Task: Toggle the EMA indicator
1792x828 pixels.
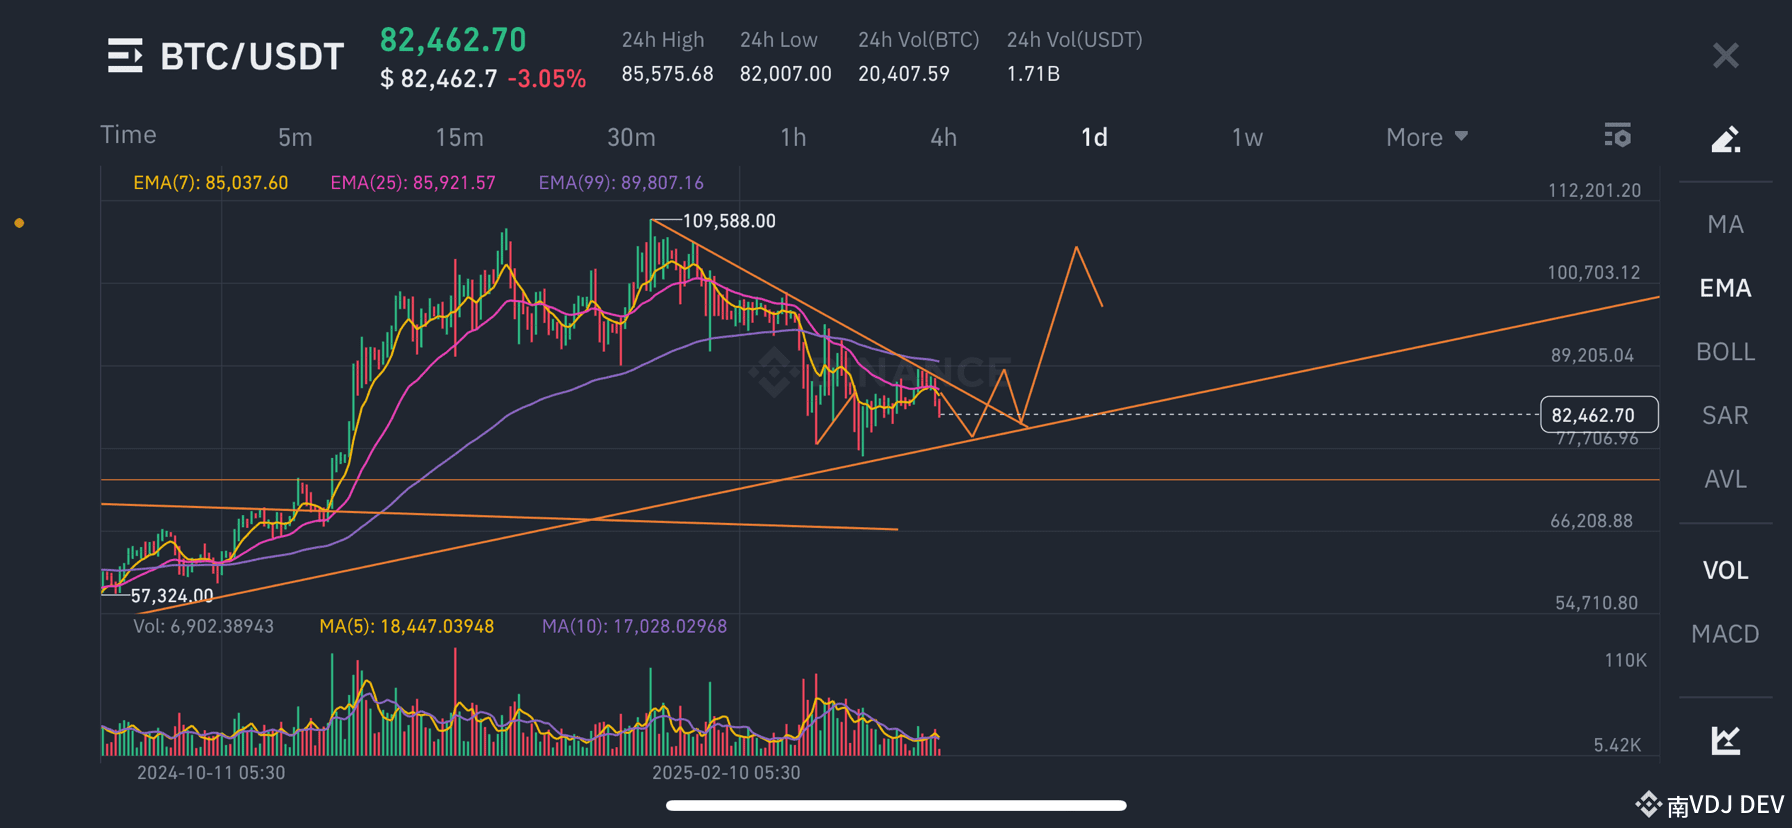Action: click(1725, 288)
